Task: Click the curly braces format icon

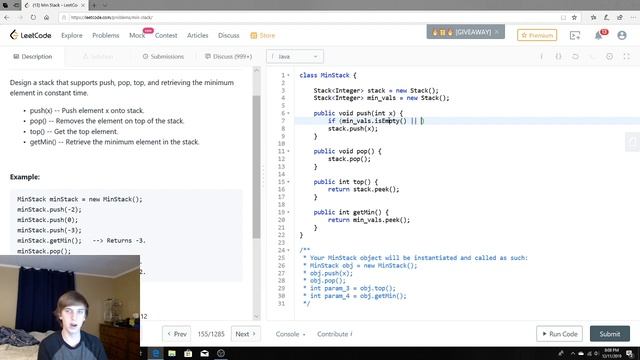Action: pyautogui.click(x=558, y=56)
